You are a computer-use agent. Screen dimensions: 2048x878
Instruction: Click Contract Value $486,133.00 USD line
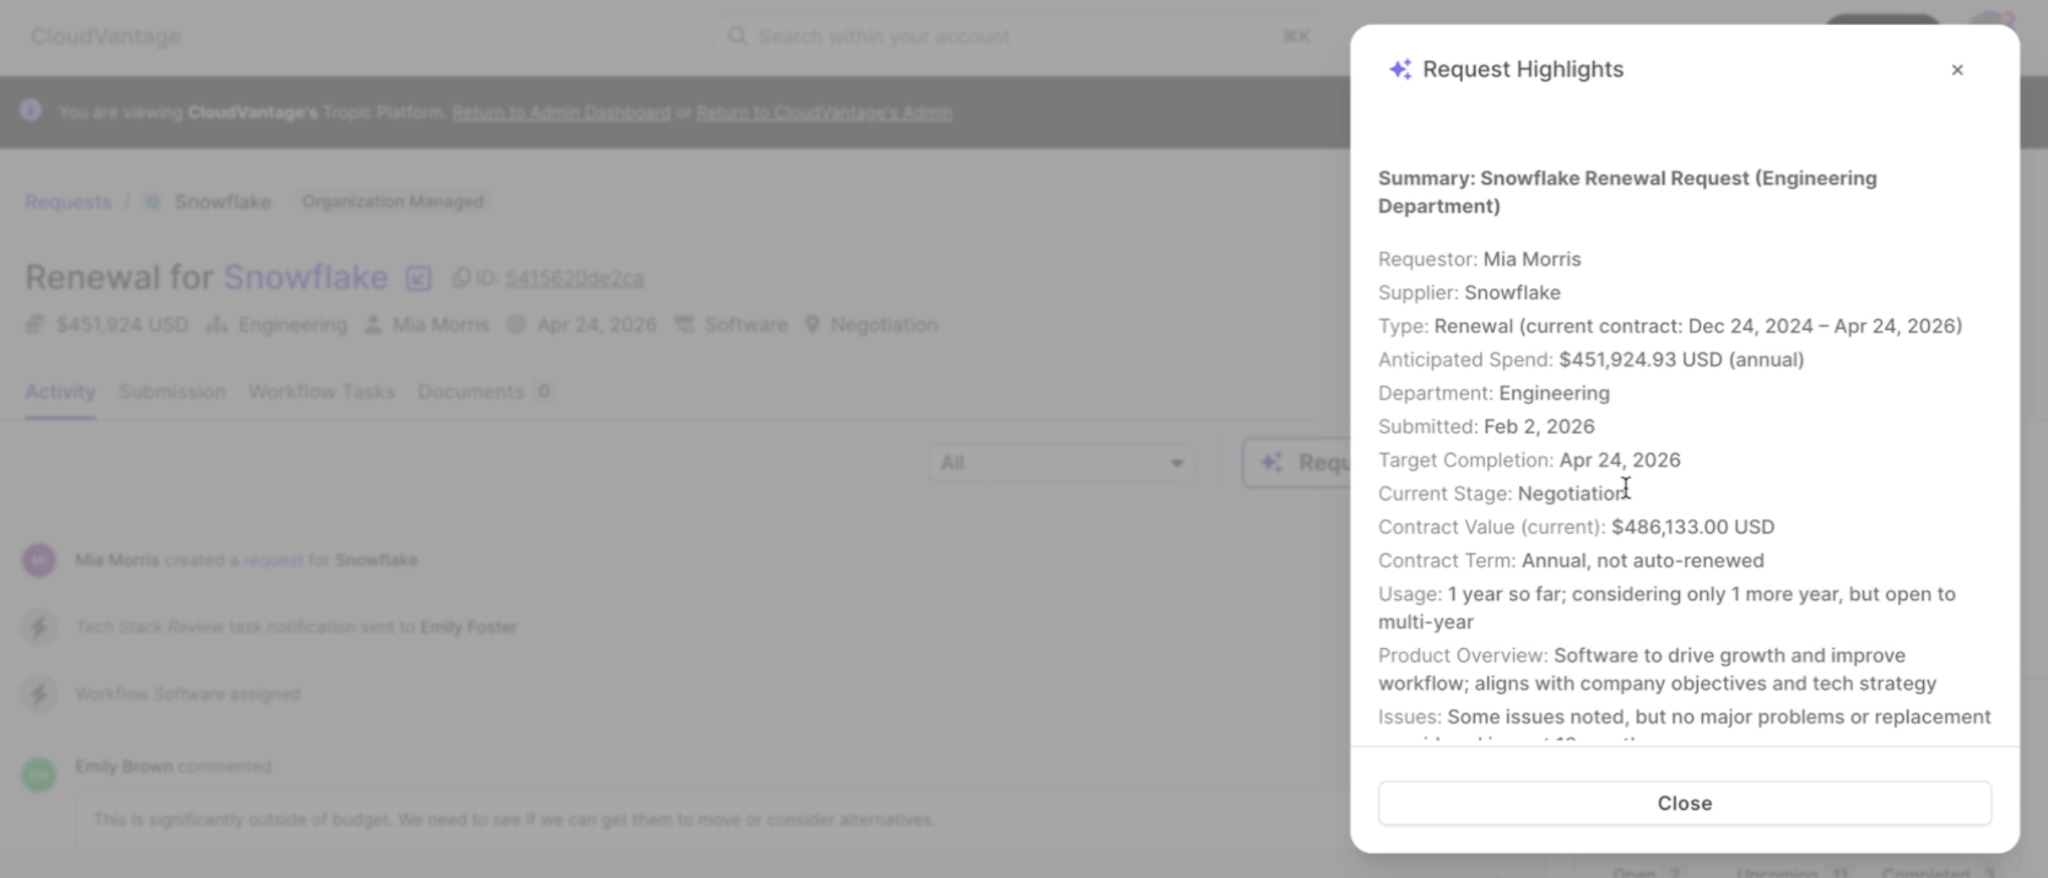pos(1576,527)
